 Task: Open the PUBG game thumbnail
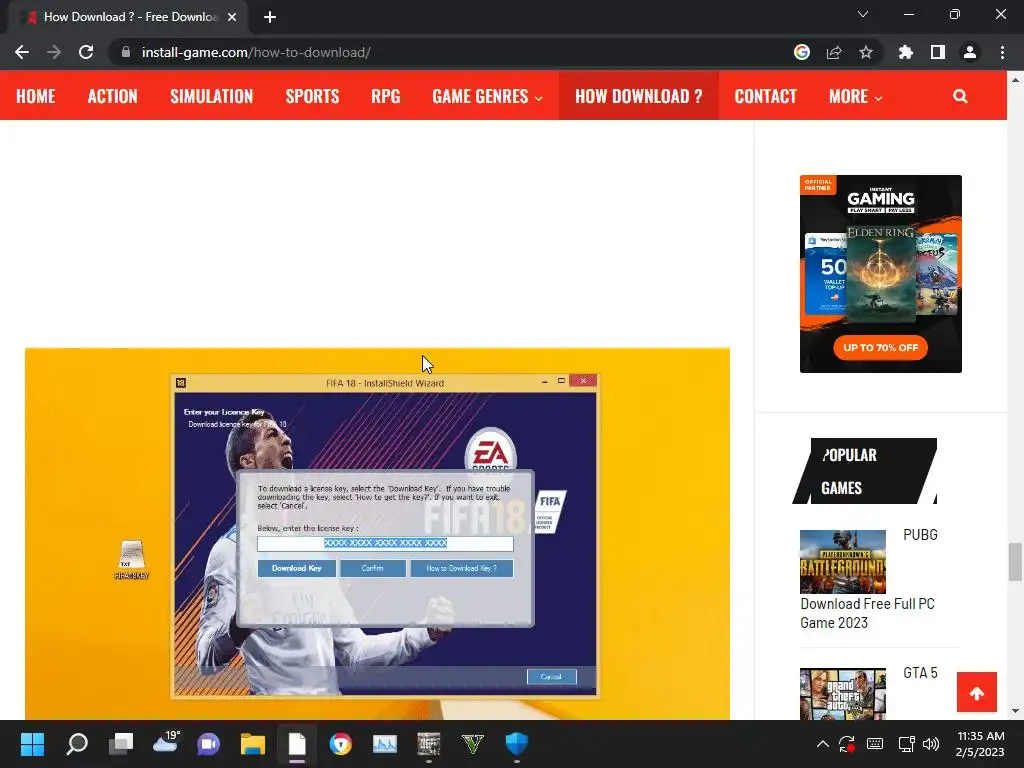pyautogui.click(x=842, y=561)
